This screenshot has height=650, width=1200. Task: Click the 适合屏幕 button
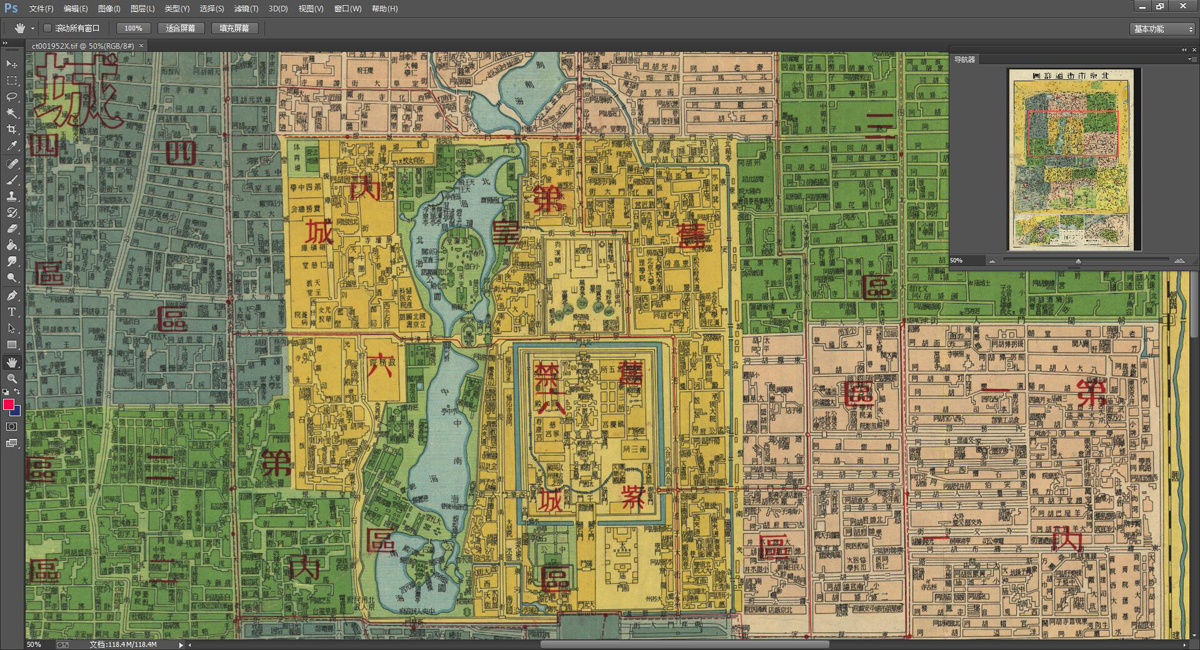(x=181, y=28)
